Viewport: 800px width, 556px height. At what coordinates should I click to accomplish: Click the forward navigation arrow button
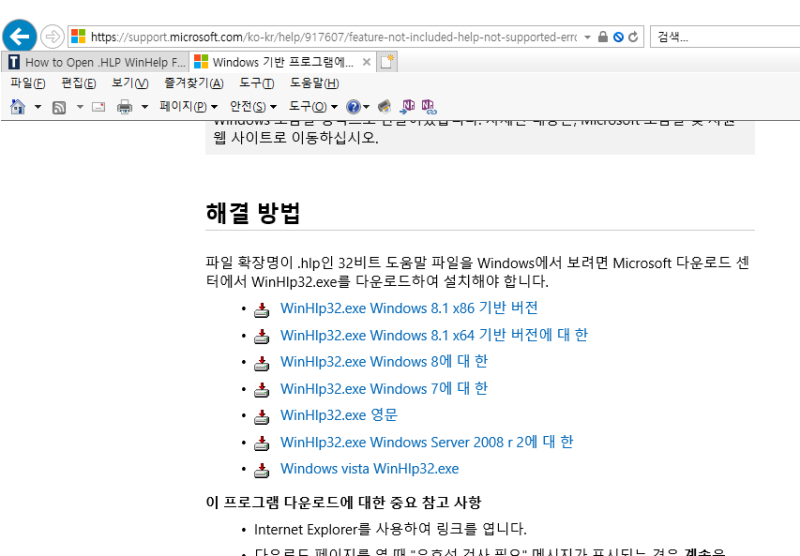(x=52, y=37)
